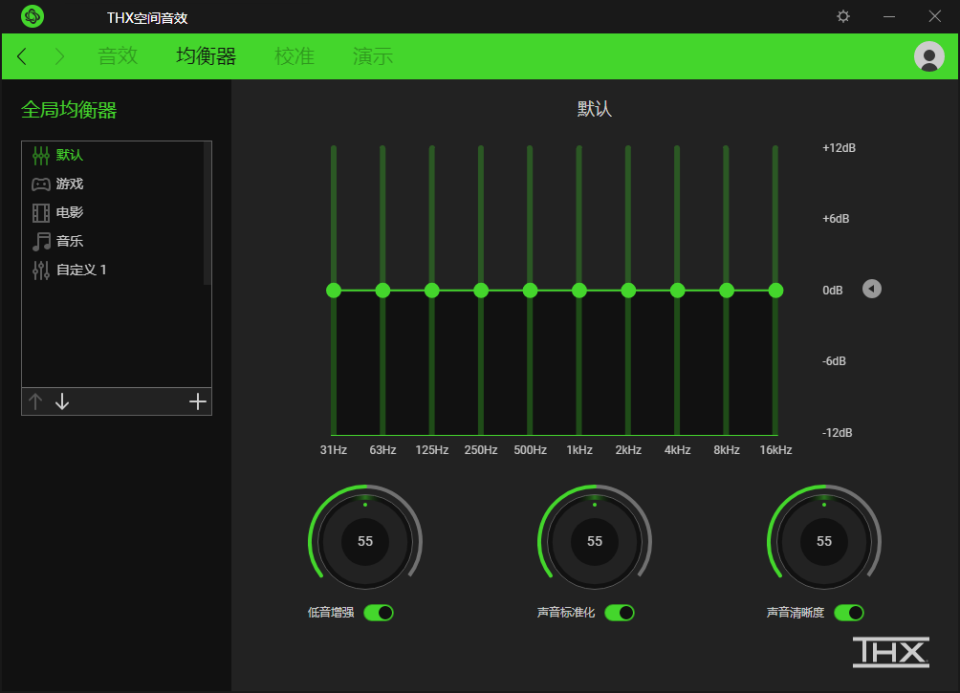Click the +12dB scale label

839,148
